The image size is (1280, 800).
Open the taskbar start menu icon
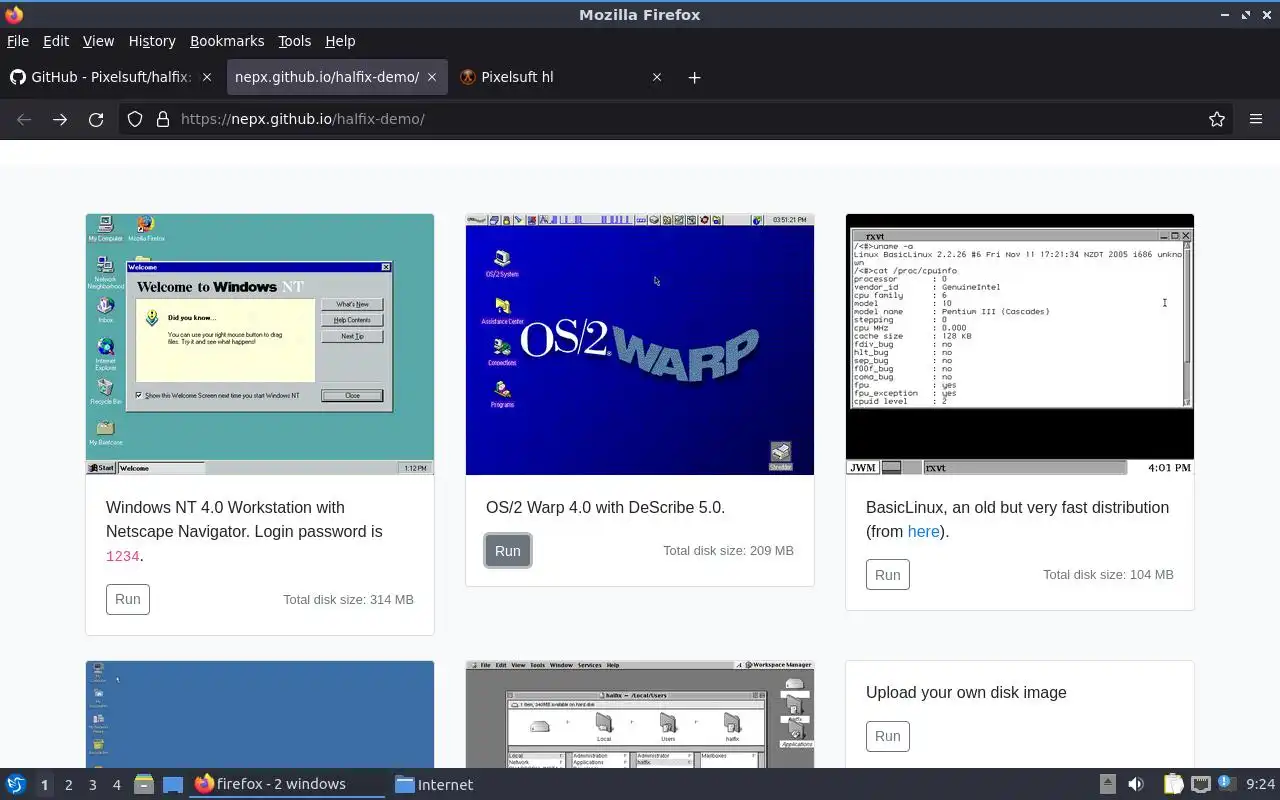(16, 784)
